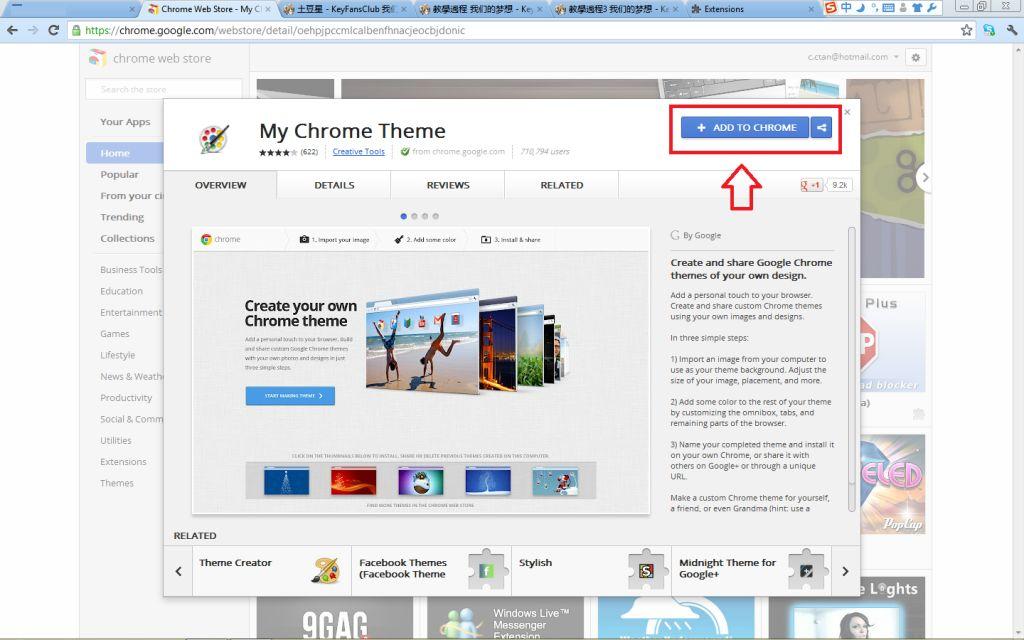1024x640 pixels.
Task: Go back with the browser back arrow
Action: (12, 30)
